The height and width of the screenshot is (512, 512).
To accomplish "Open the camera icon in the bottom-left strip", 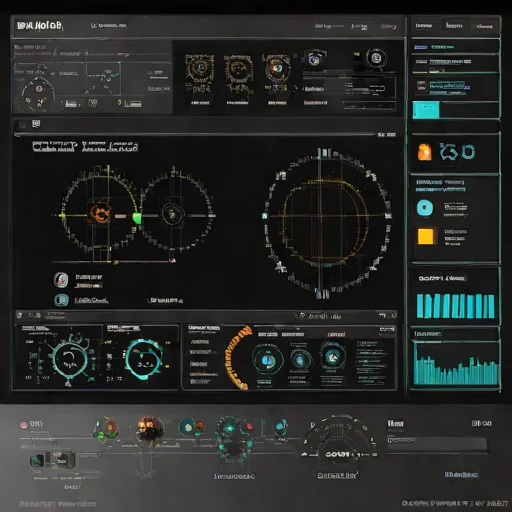I will (x=37, y=461).
